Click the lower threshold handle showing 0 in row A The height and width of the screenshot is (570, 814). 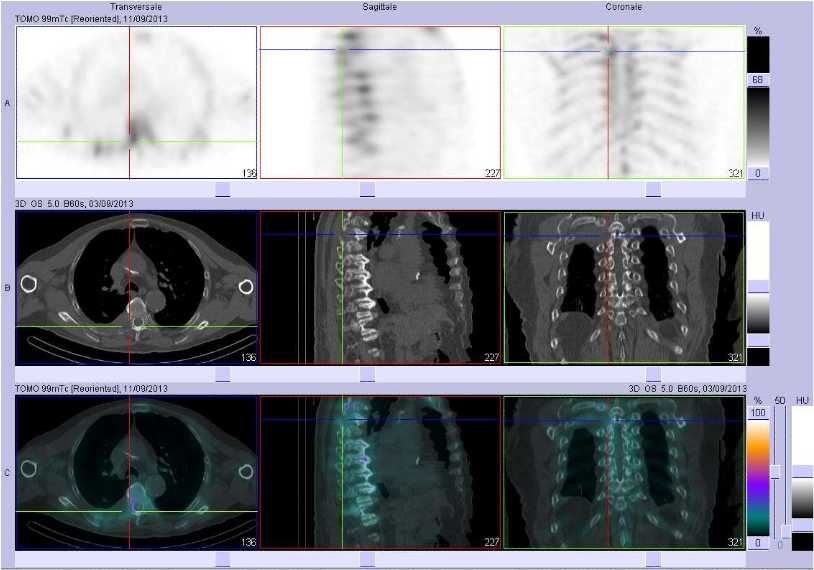click(758, 173)
